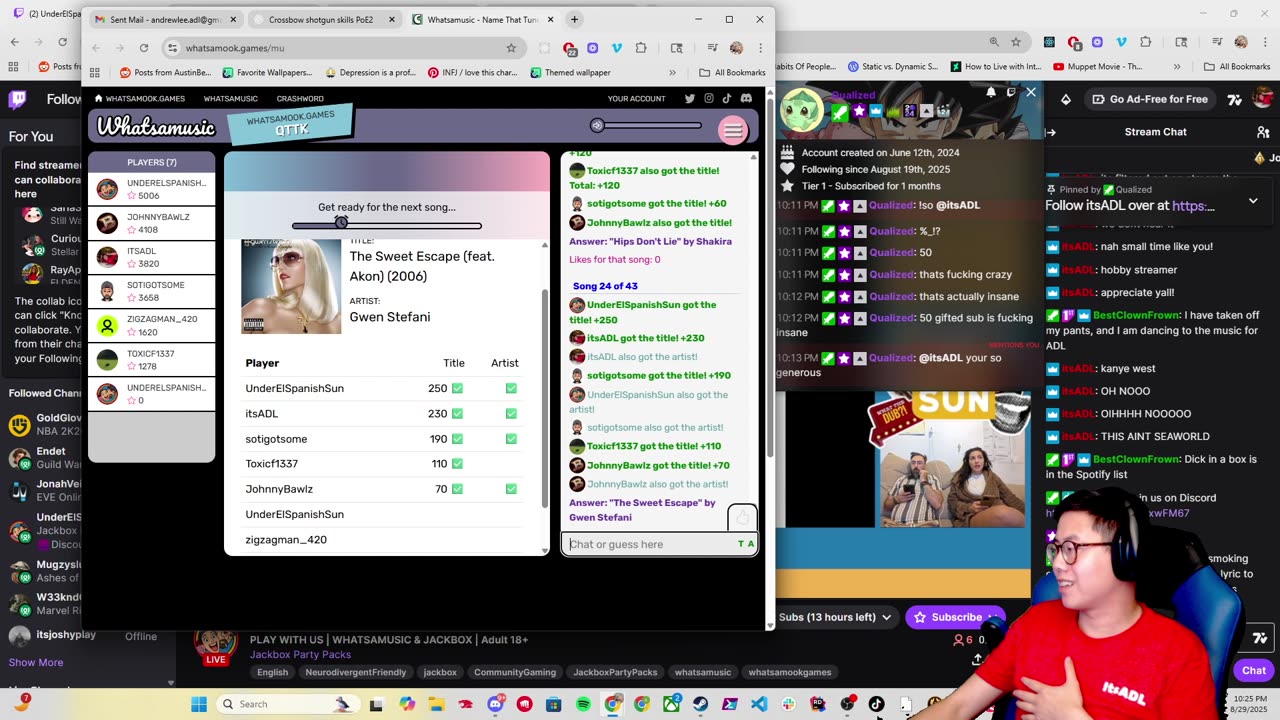Screen dimensions: 1280x720
Task: Click the Twitch logo in background window
Action: 17,99
